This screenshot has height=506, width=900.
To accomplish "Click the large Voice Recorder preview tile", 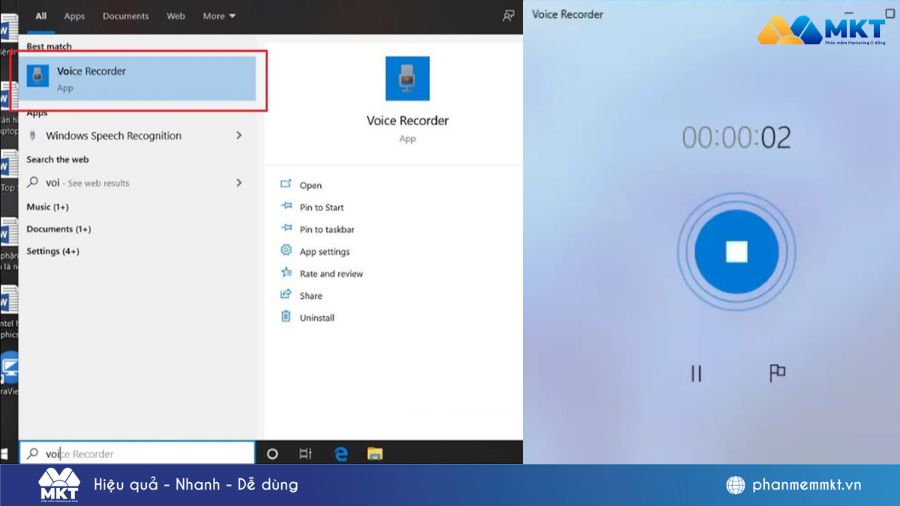I will click(408, 79).
